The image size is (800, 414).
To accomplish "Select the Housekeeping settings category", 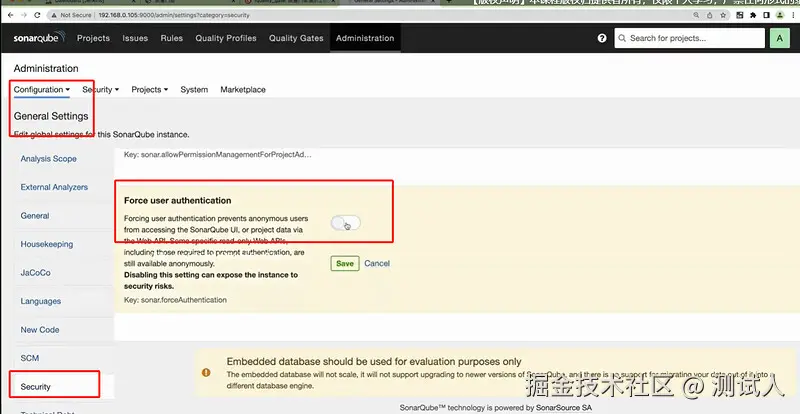I will 47,244.
